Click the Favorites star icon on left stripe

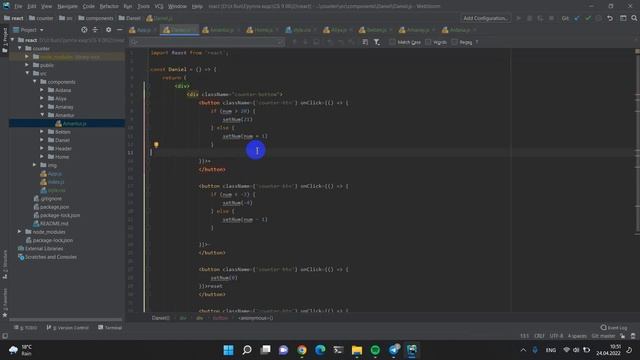tap(5, 315)
